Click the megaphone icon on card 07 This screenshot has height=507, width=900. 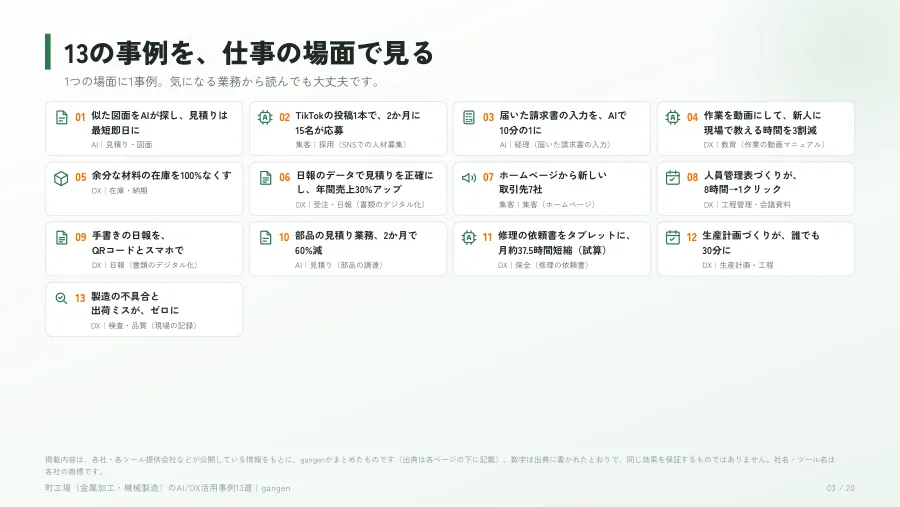point(469,178)
